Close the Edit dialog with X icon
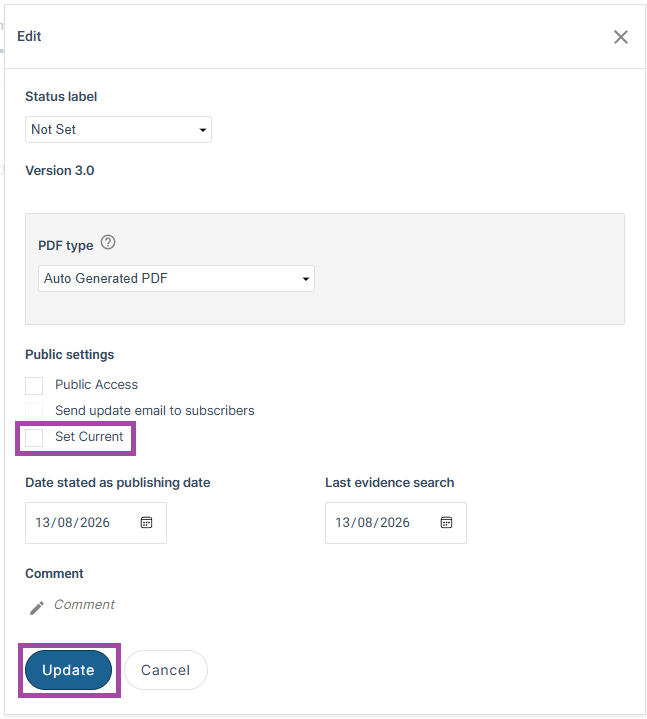 pyautogui.click(x=620, y=37)
